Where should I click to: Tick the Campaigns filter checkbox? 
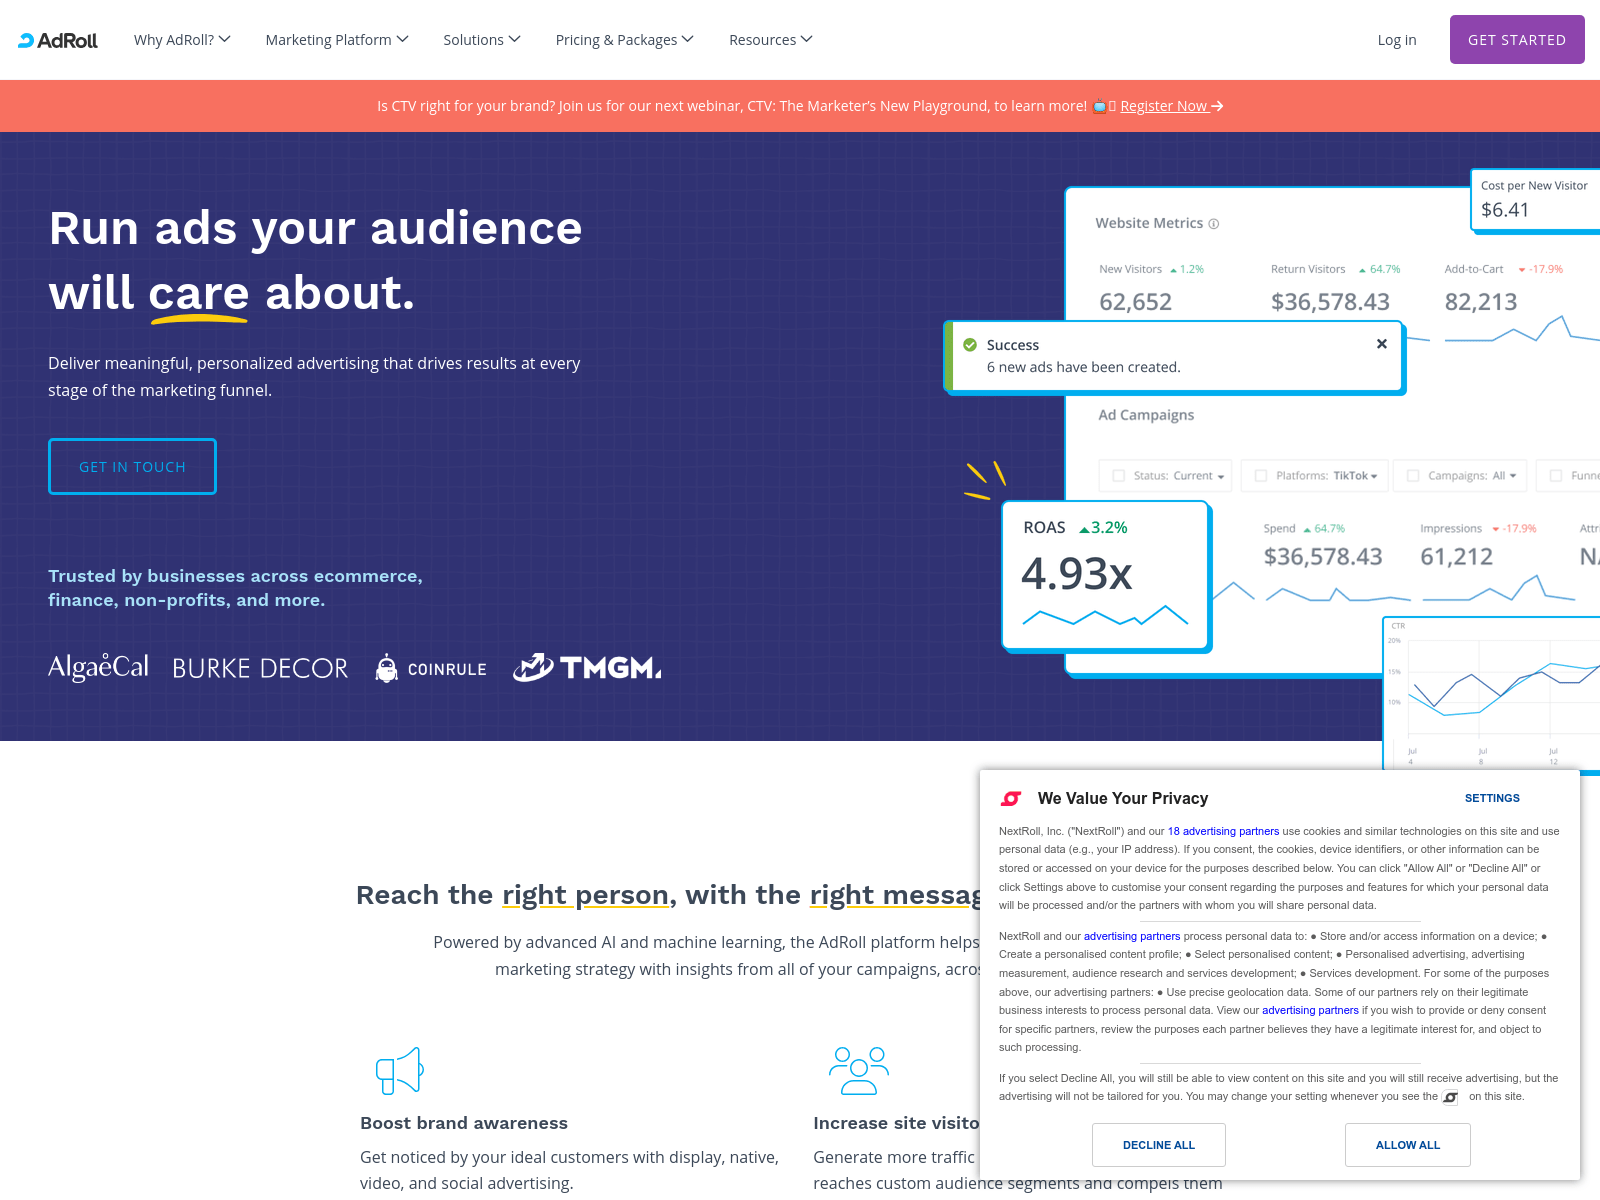coord(1413,476)
